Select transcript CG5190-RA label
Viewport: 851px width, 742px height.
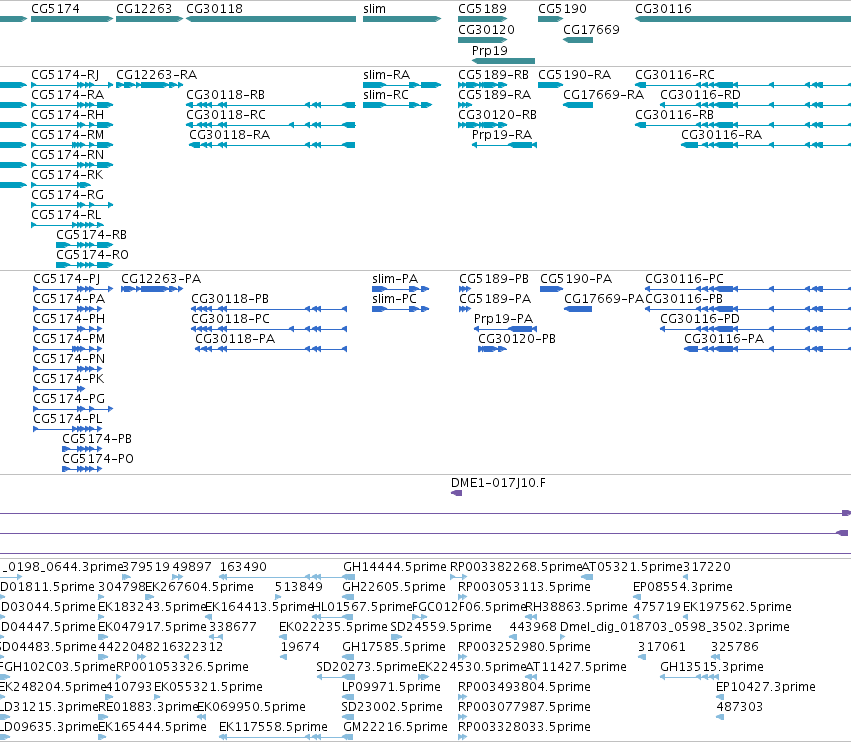[x=574, y=74]
